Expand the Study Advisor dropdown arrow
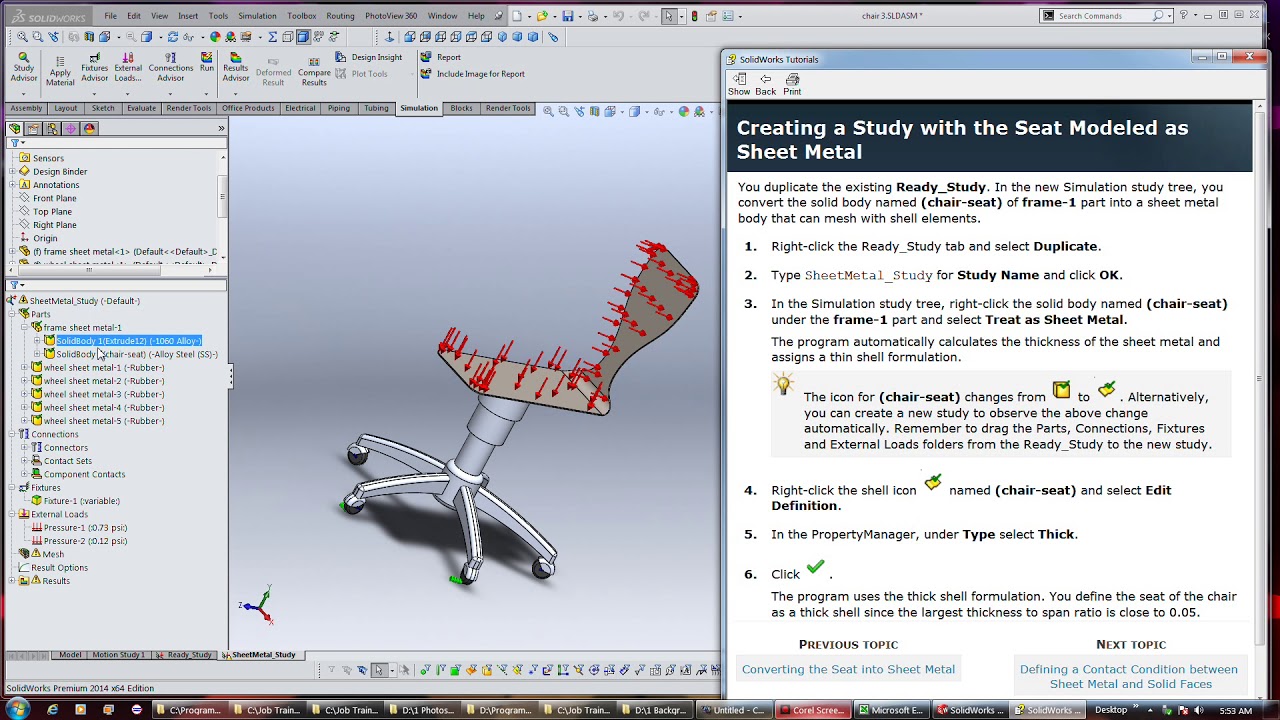The image size is (1280, 720). pyautogui.click(x=23, y=93)
